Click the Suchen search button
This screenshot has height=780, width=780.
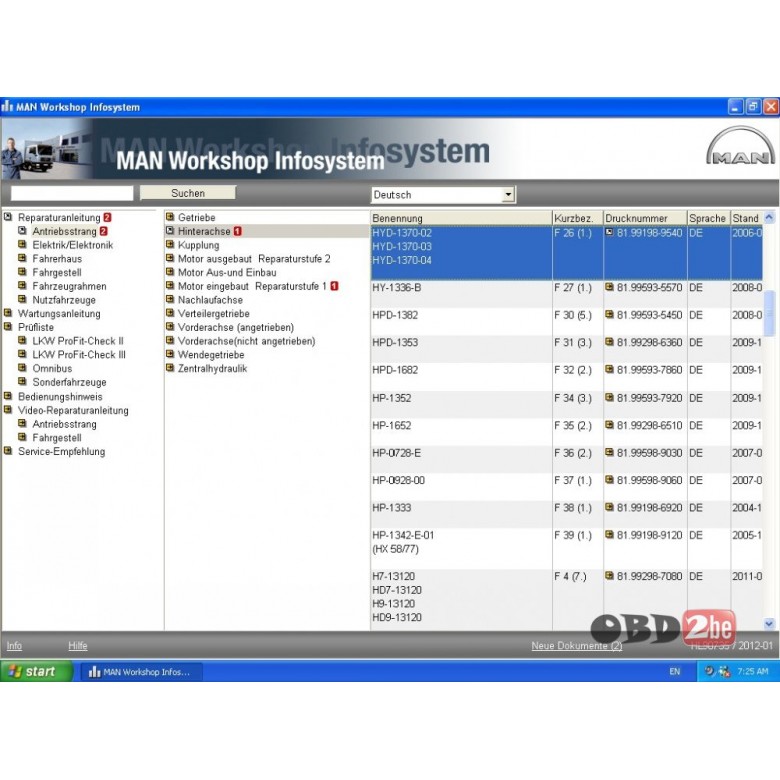pyautogui.click(x=188, y=193)
